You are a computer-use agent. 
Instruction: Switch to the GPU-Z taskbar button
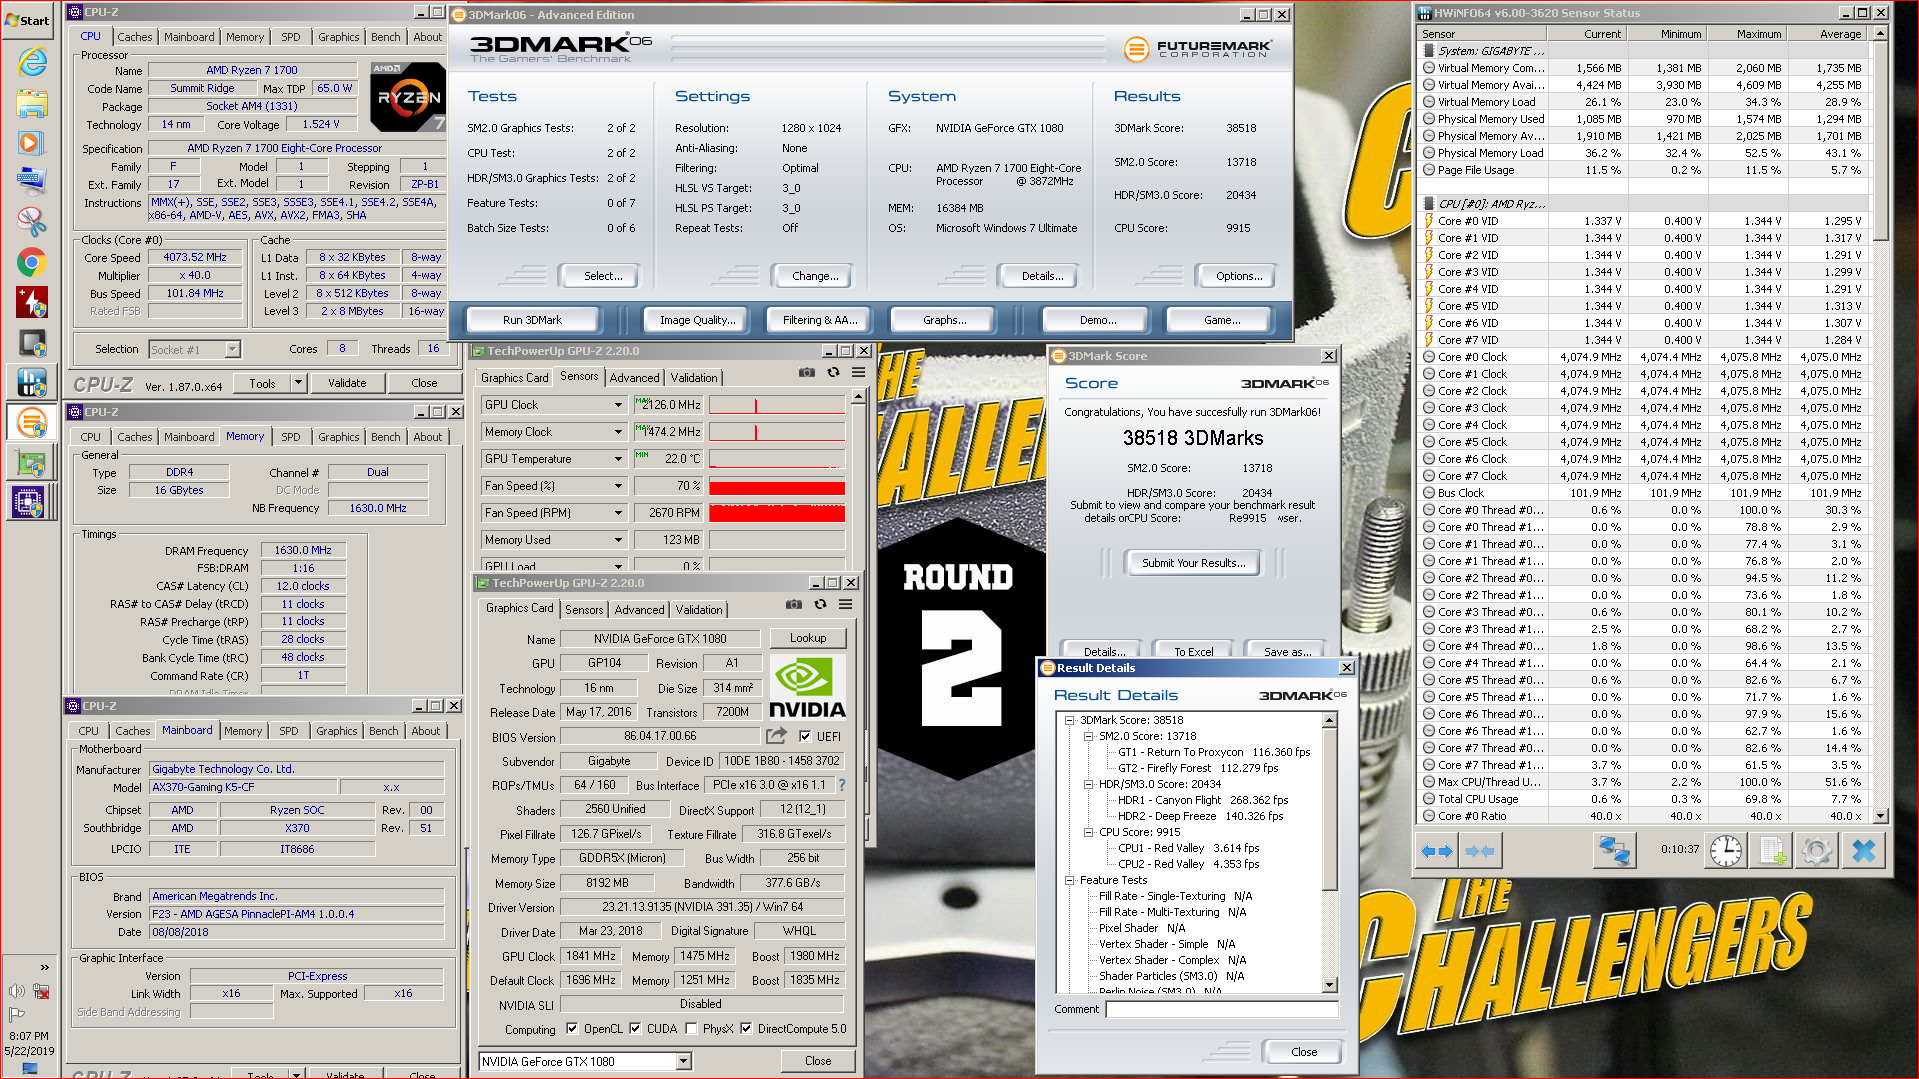click(x=32, y=463)
